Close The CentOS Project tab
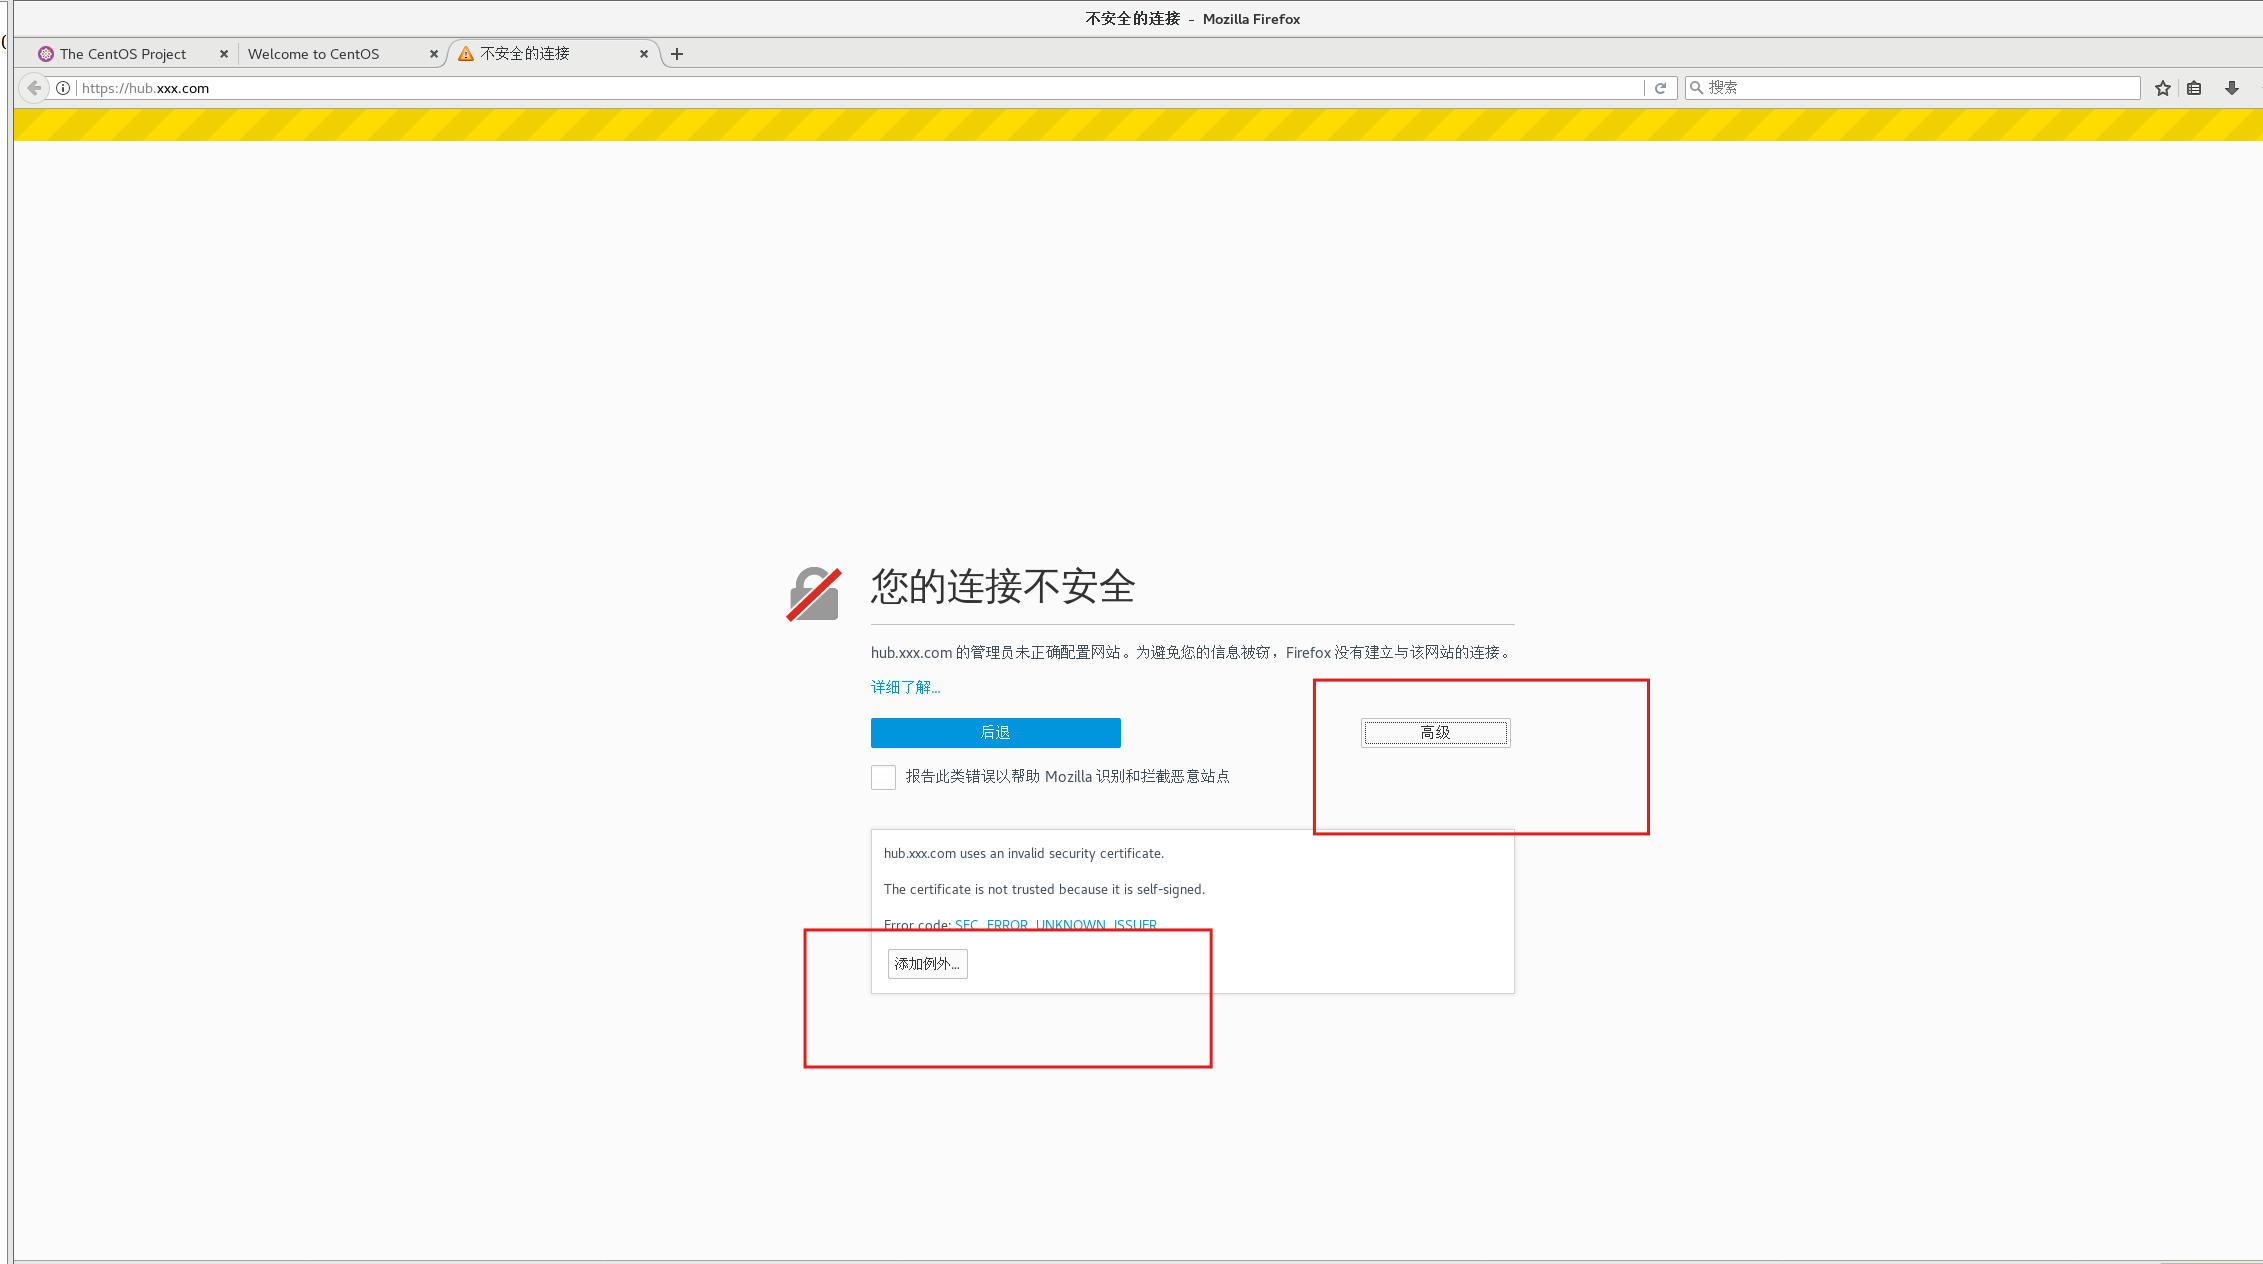2263x1264 pixels. pos(224,54)
